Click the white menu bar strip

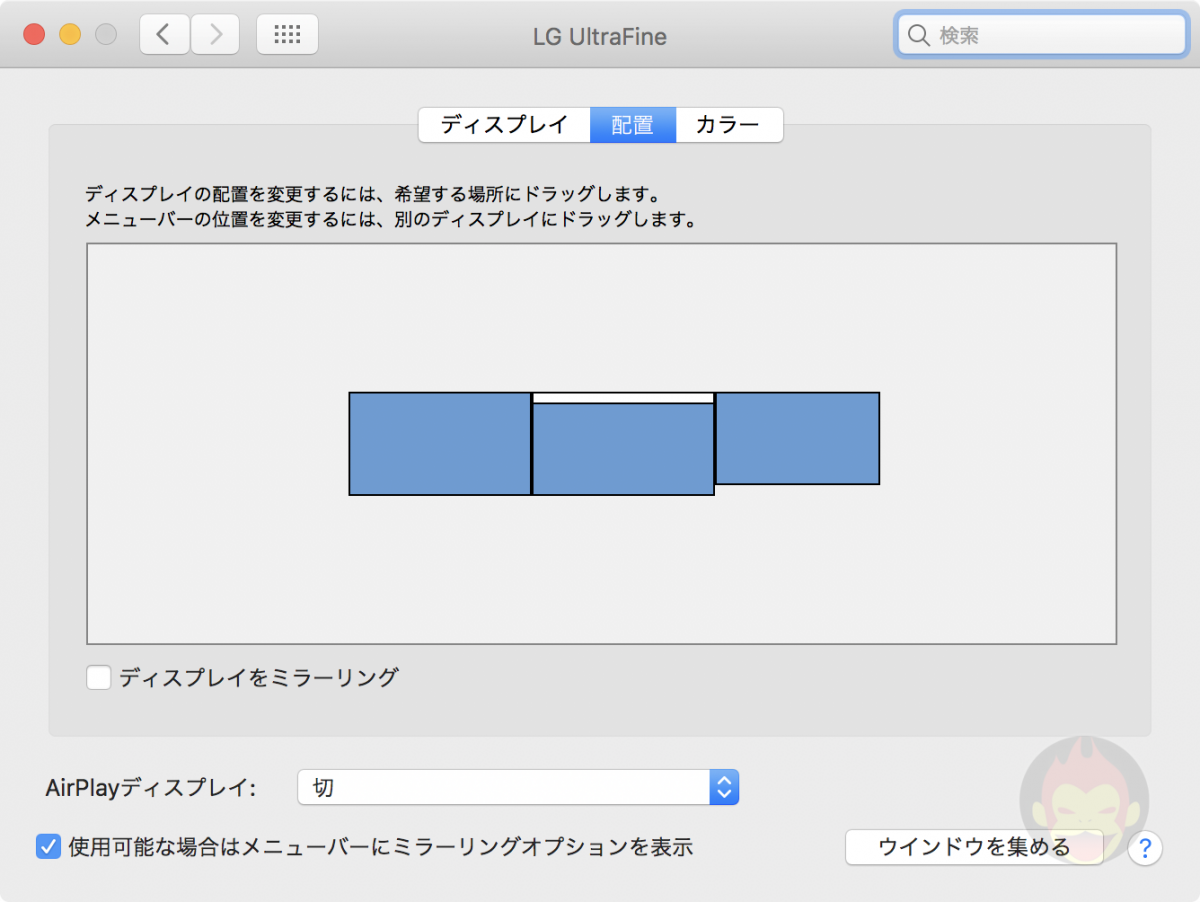622,398
